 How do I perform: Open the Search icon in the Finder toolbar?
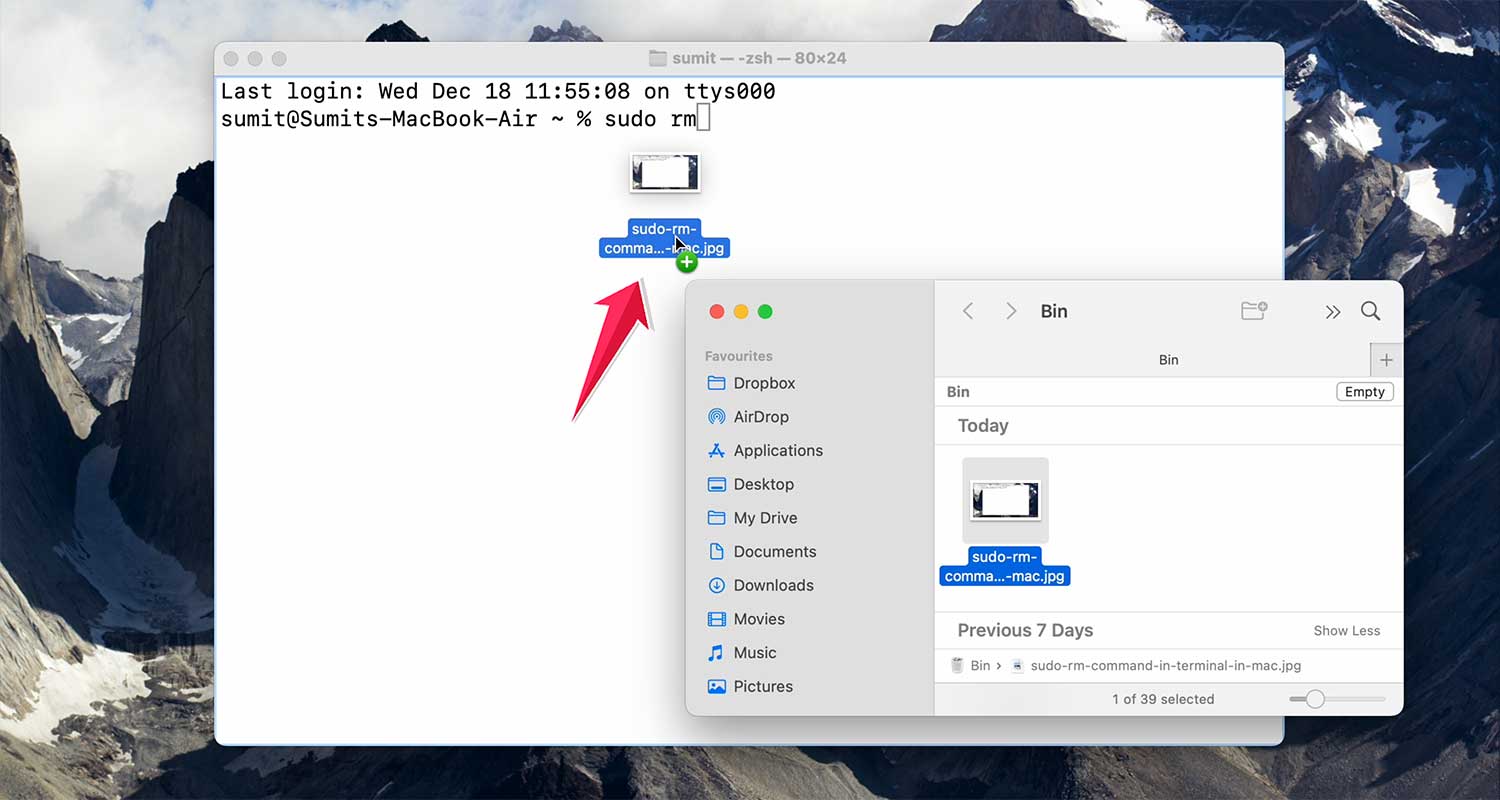1371,311
